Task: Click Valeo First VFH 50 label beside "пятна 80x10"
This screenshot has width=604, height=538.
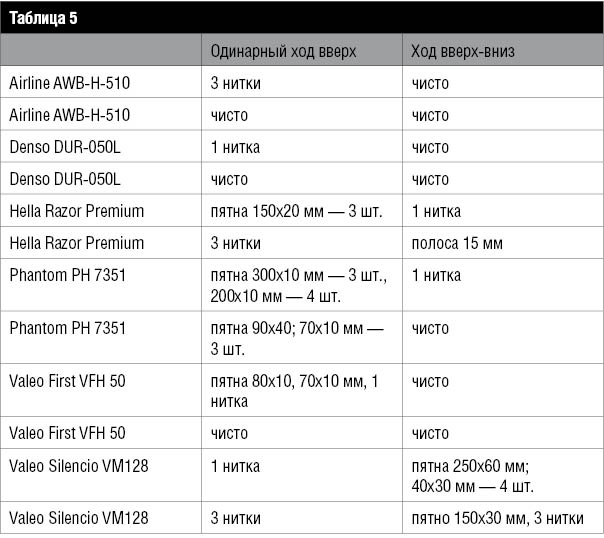Action: (67, 381)
